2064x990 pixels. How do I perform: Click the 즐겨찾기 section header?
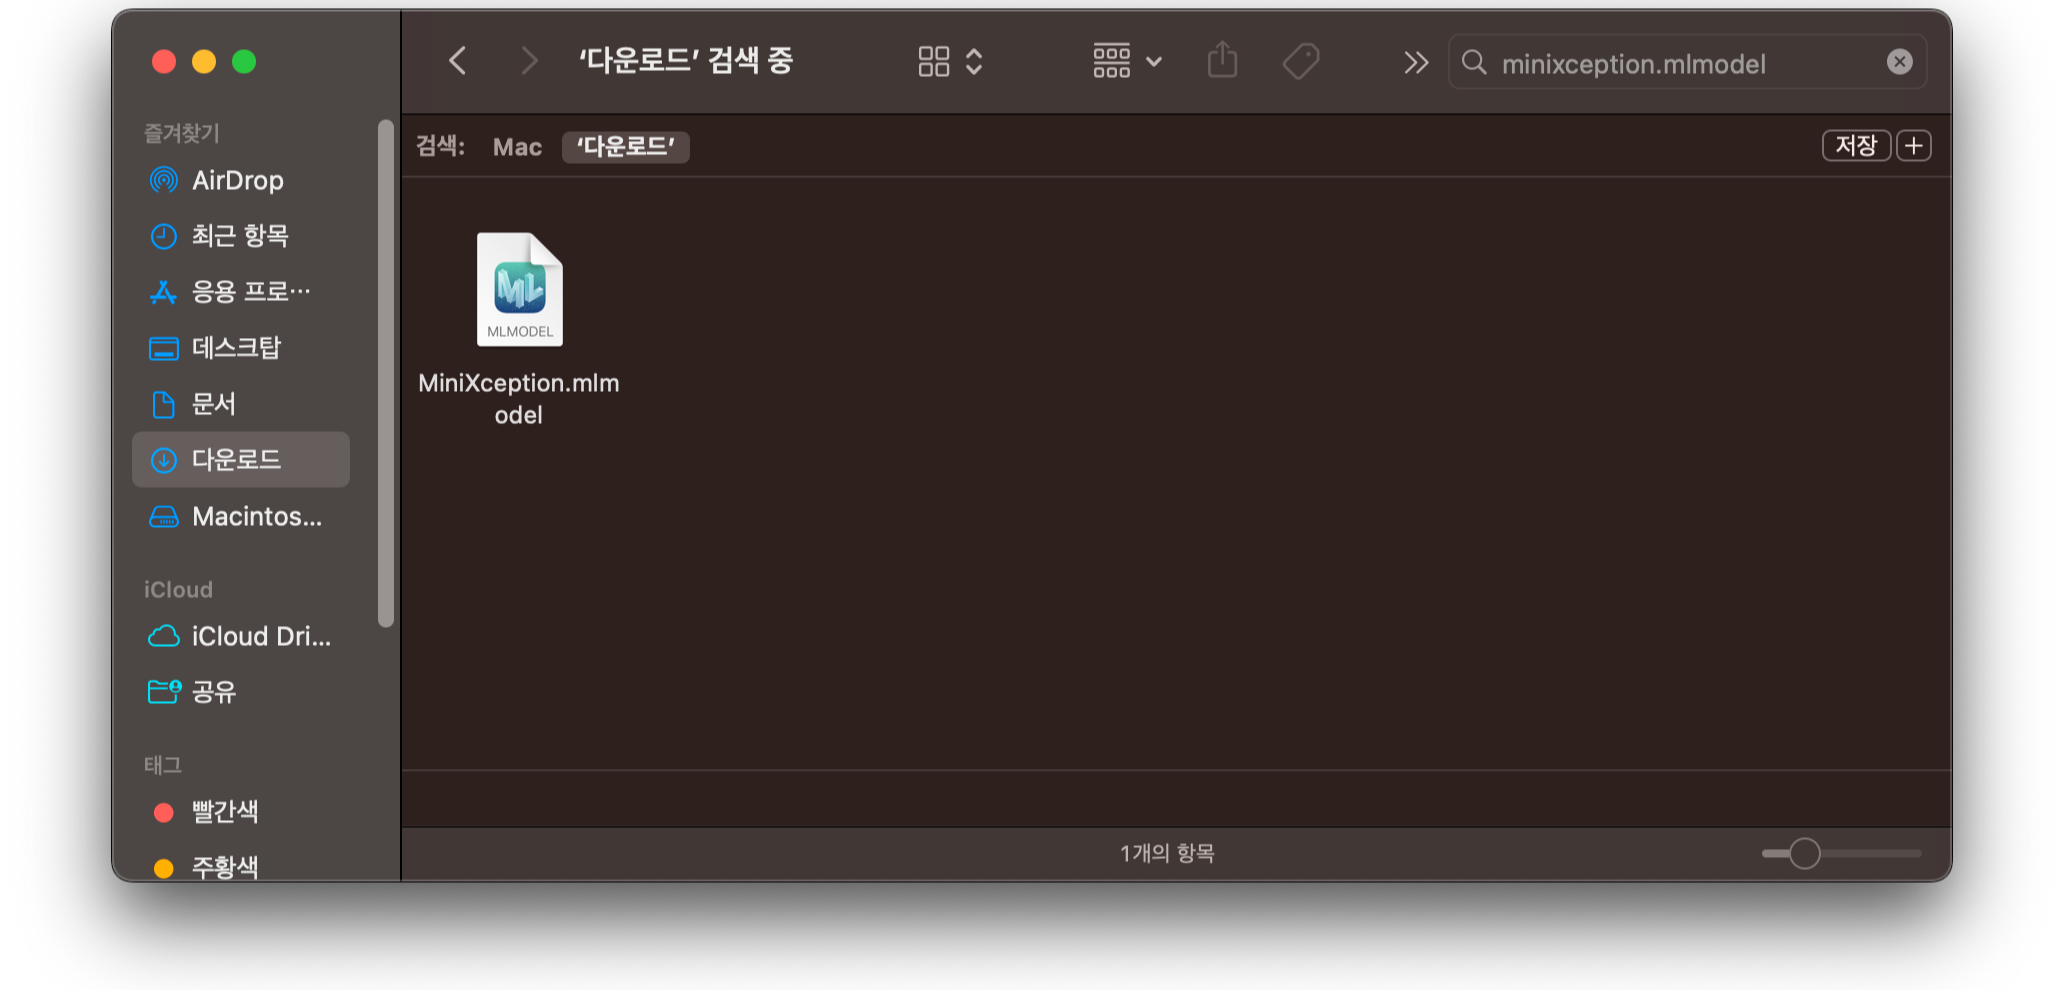click(181, 133)
